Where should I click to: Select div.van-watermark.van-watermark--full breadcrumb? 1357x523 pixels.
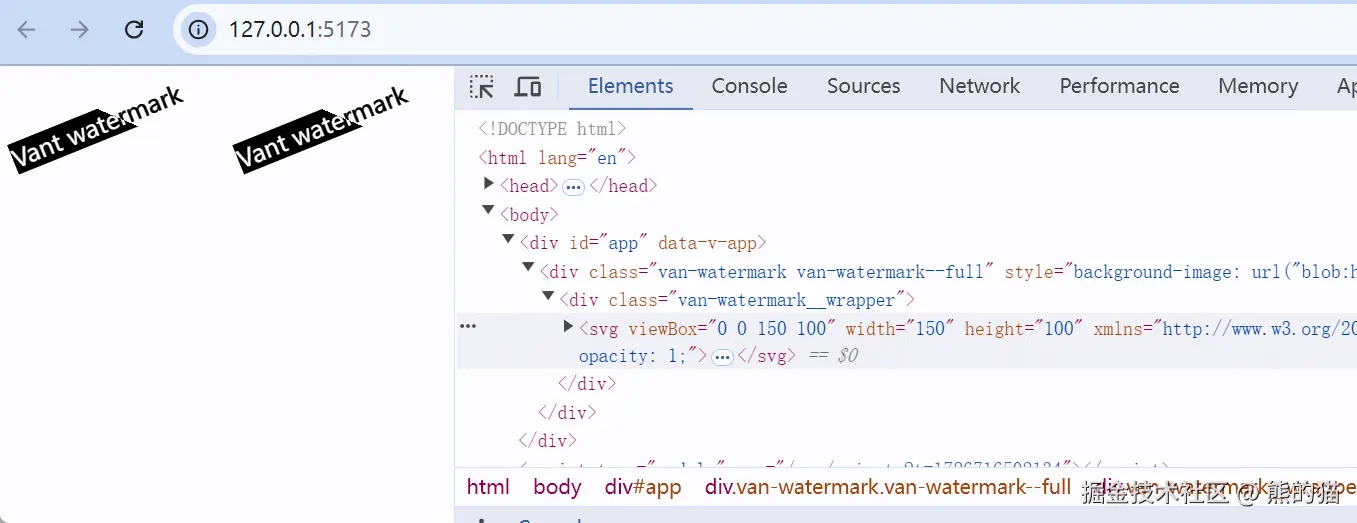coord(888,487)
